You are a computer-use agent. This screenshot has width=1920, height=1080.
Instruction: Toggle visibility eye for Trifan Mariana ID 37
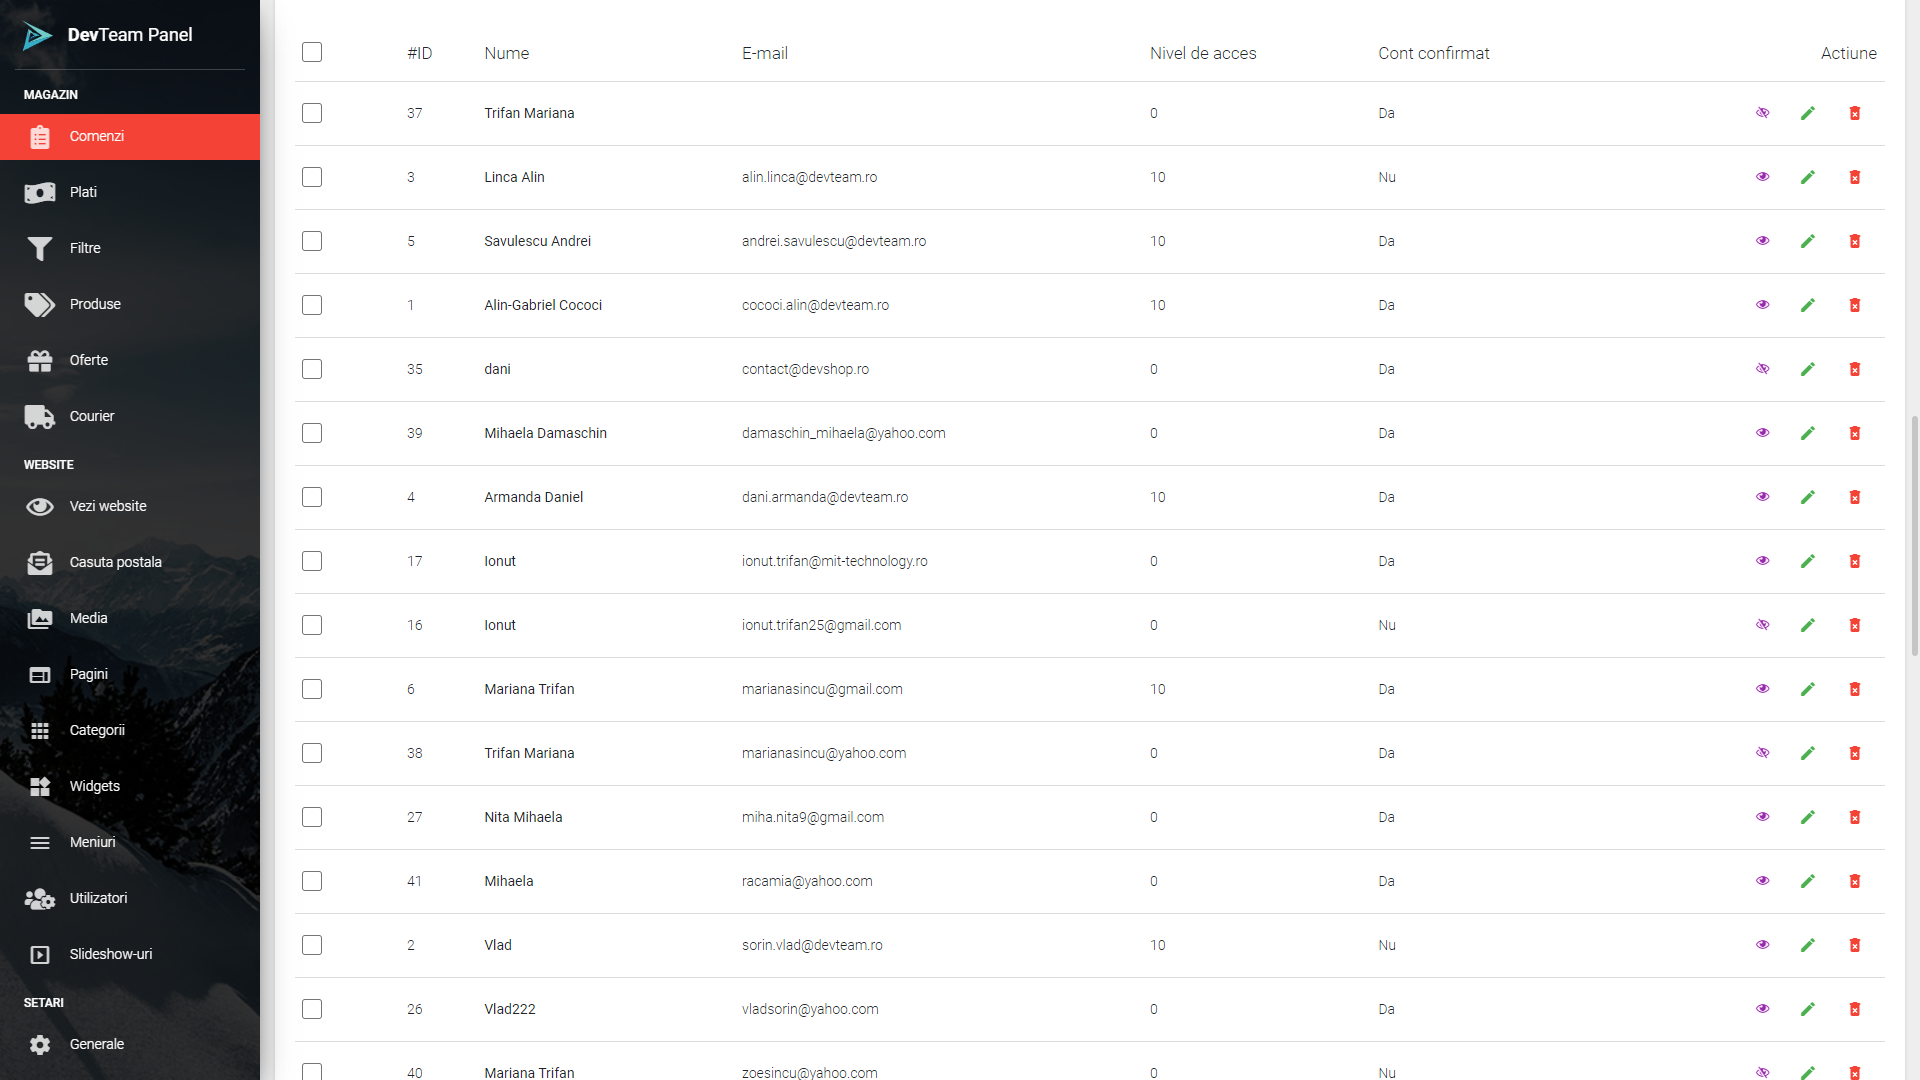click(1763, 113)
